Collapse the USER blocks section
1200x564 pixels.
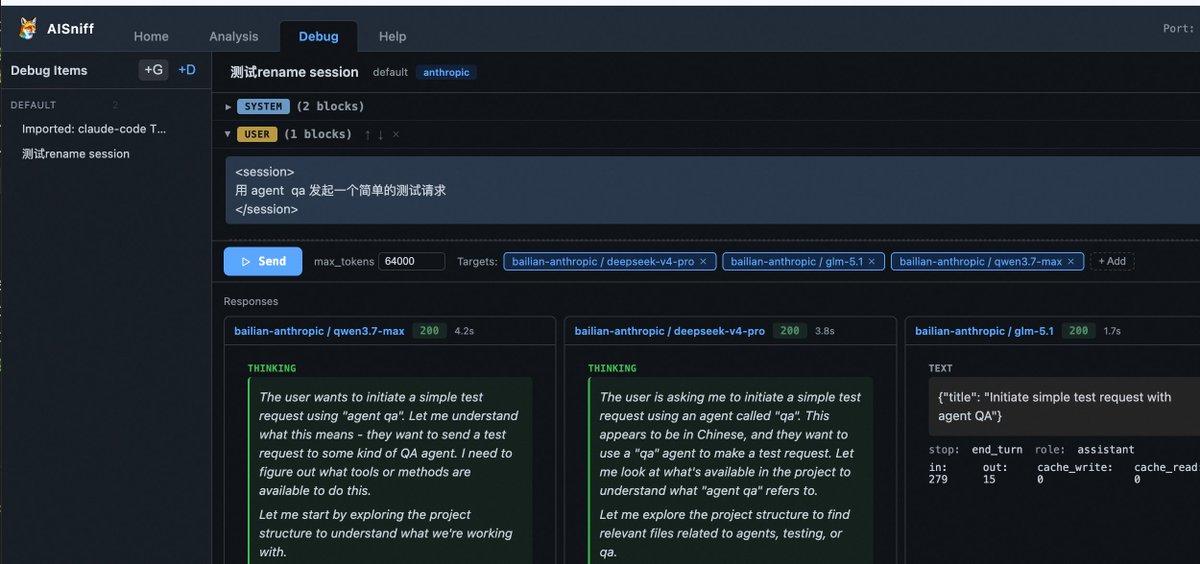click(228, 134)
